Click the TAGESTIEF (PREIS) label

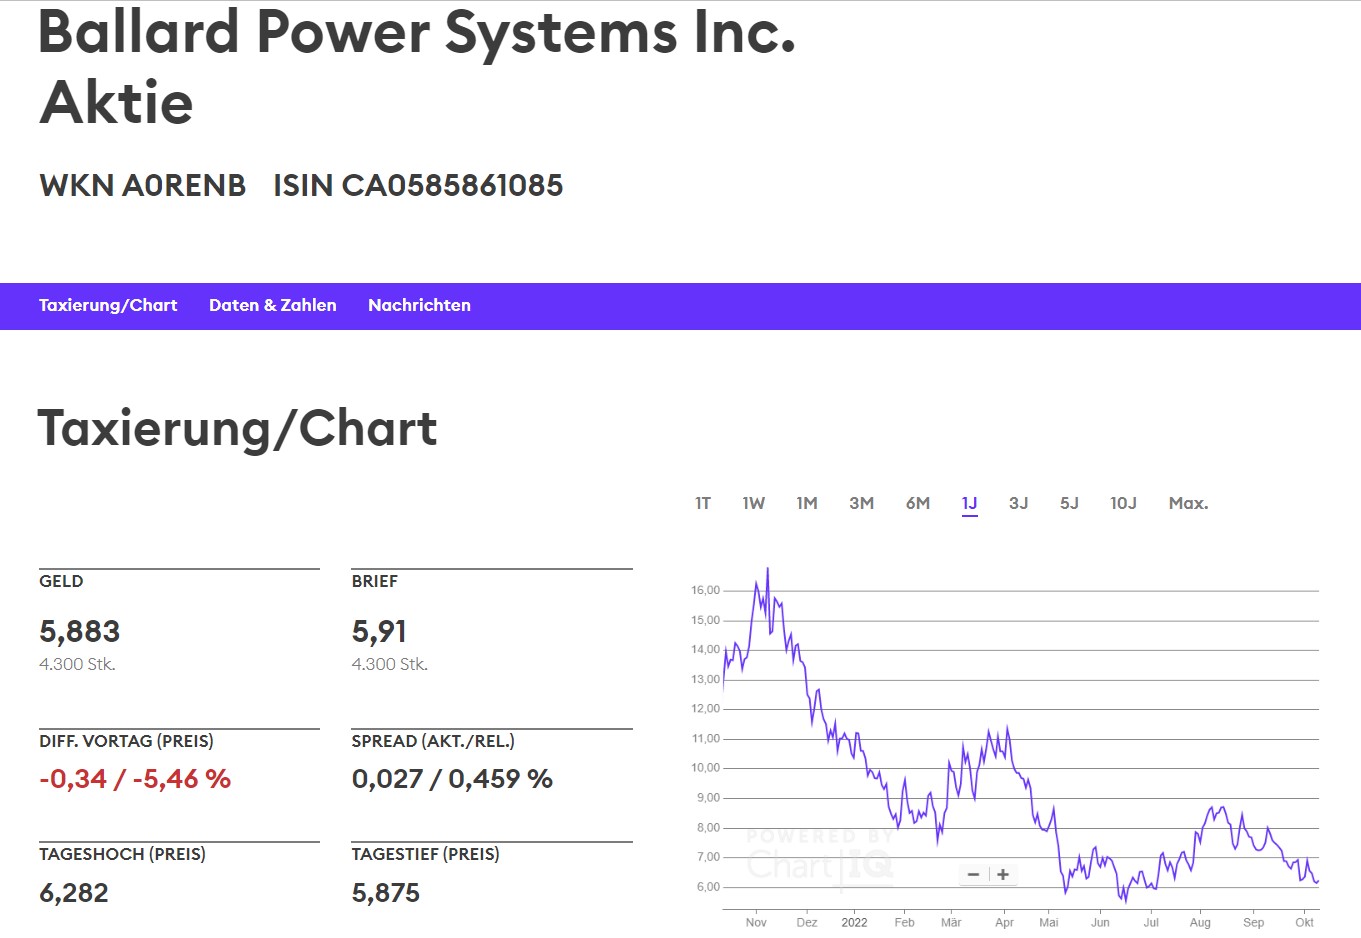pyautogui.click(x=426, y=855)
